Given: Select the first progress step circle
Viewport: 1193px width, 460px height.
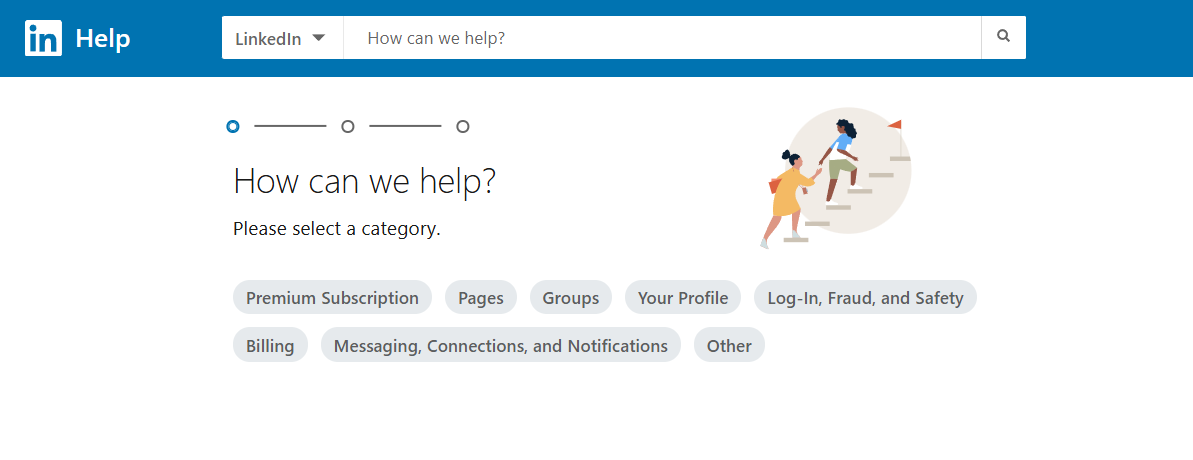Looking at the screenshot, I should coord(233,126).
